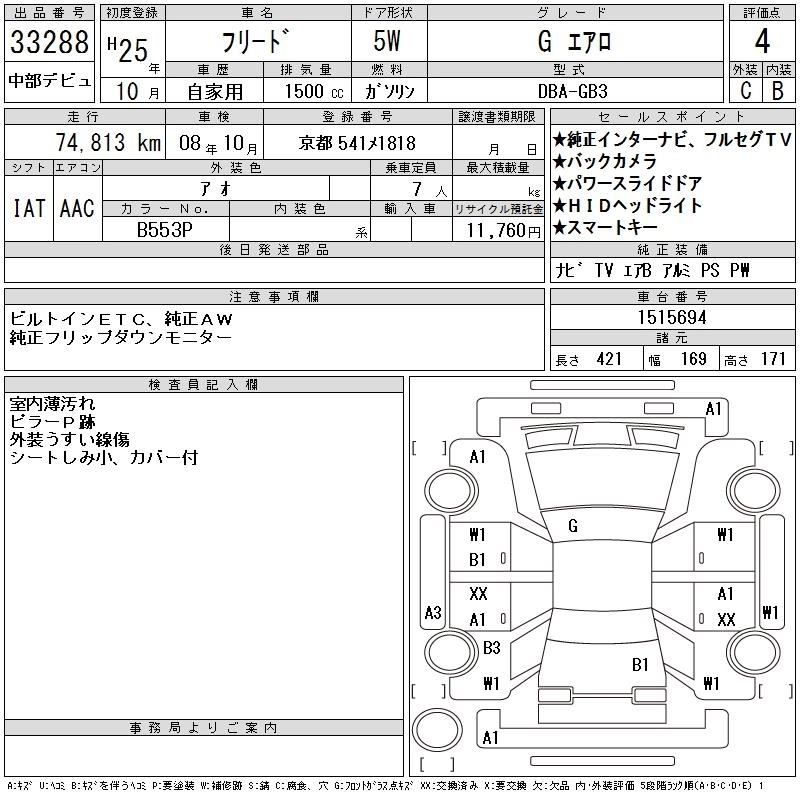
Task: Click the shift type IAT
Action: pos(29,208)
